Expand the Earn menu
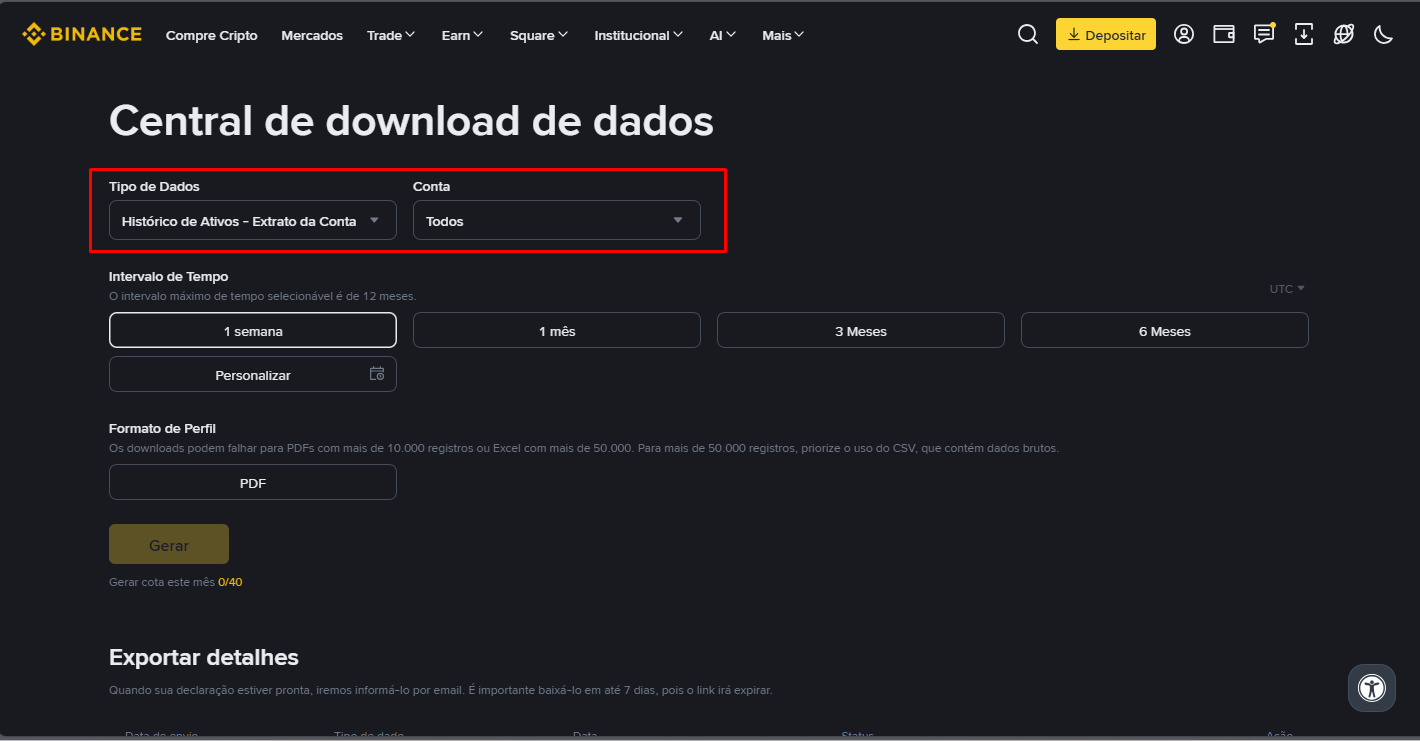The width and height of the screenshot is (1420, 741). coord(462,35)
